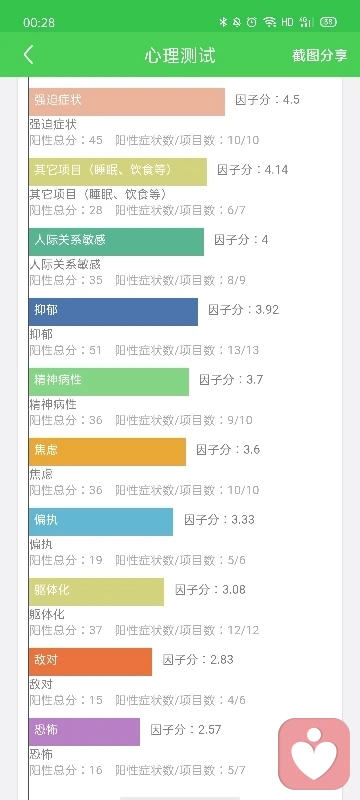Tap the back arrow icon
This screenshot has height=800, width=360.
click(x=29, y=55)
